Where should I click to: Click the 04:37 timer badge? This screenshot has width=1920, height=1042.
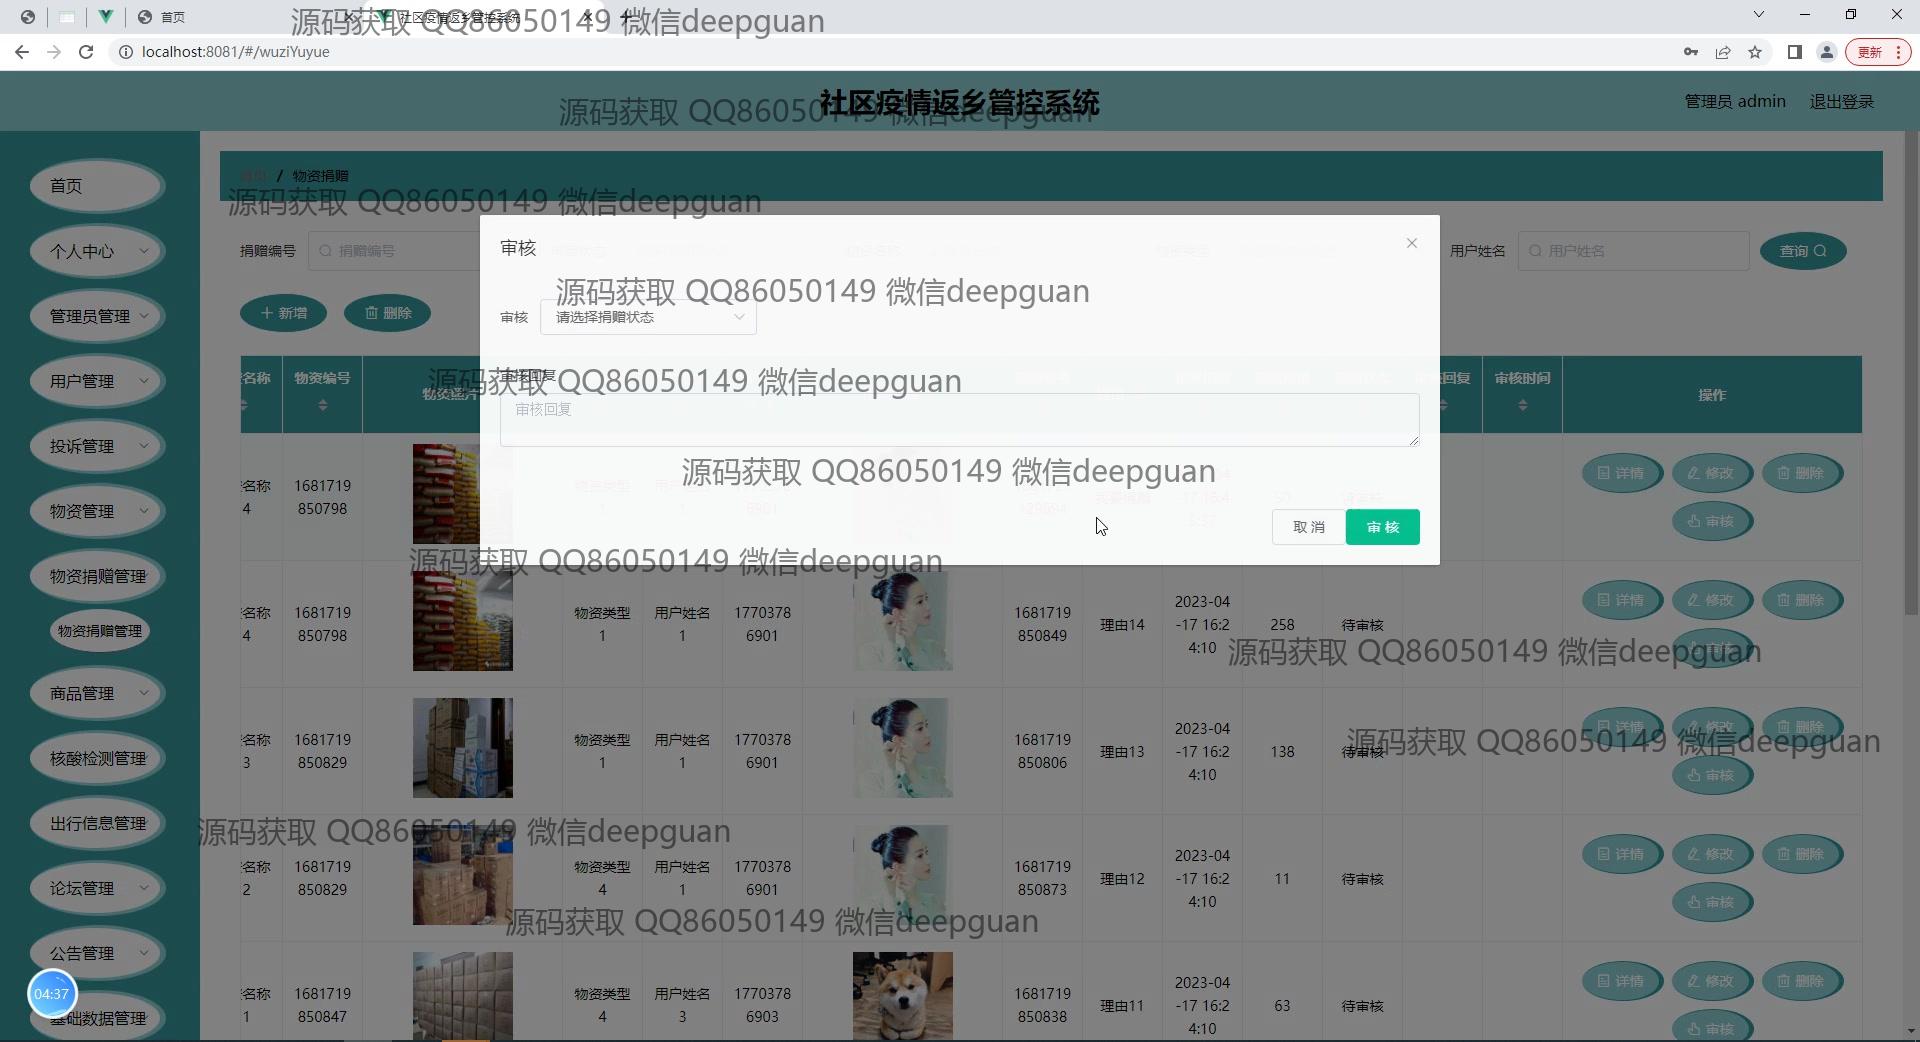[x=52, y=994]
